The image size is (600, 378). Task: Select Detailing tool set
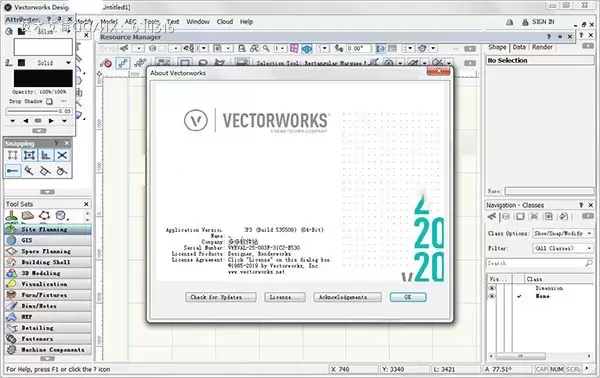pos(48,328)
